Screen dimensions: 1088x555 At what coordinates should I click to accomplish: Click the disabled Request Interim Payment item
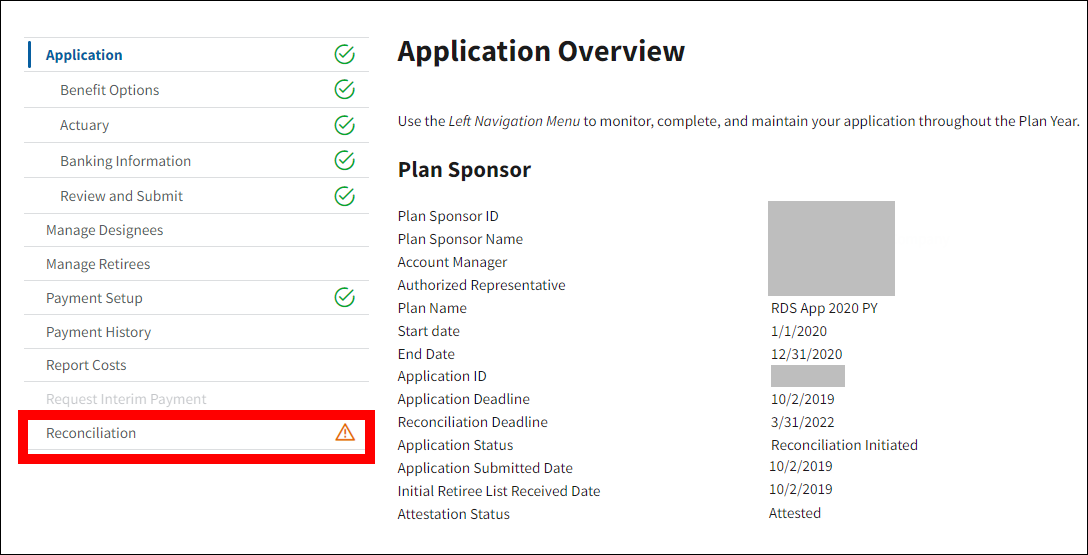click(x=126, y=399)
